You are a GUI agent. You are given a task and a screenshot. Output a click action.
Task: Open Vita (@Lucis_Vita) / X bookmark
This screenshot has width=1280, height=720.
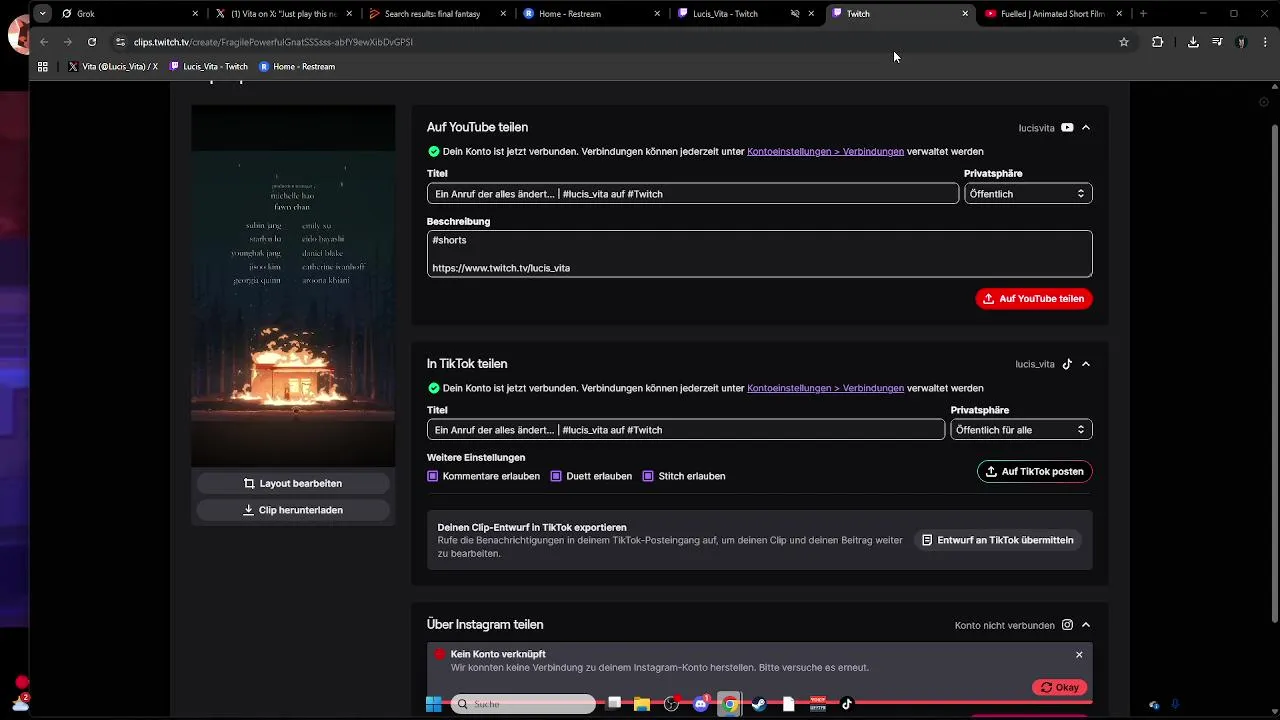coord(113,67)
